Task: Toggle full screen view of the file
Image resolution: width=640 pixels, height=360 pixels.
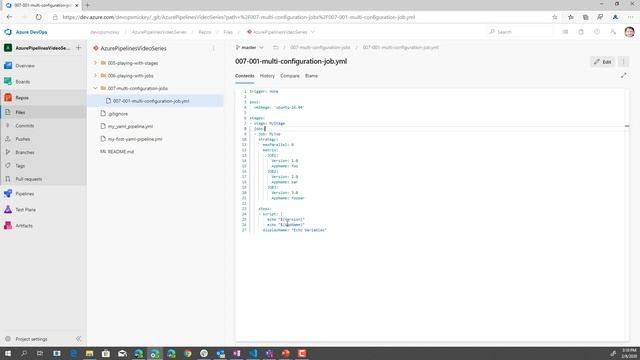Action: 624,76
